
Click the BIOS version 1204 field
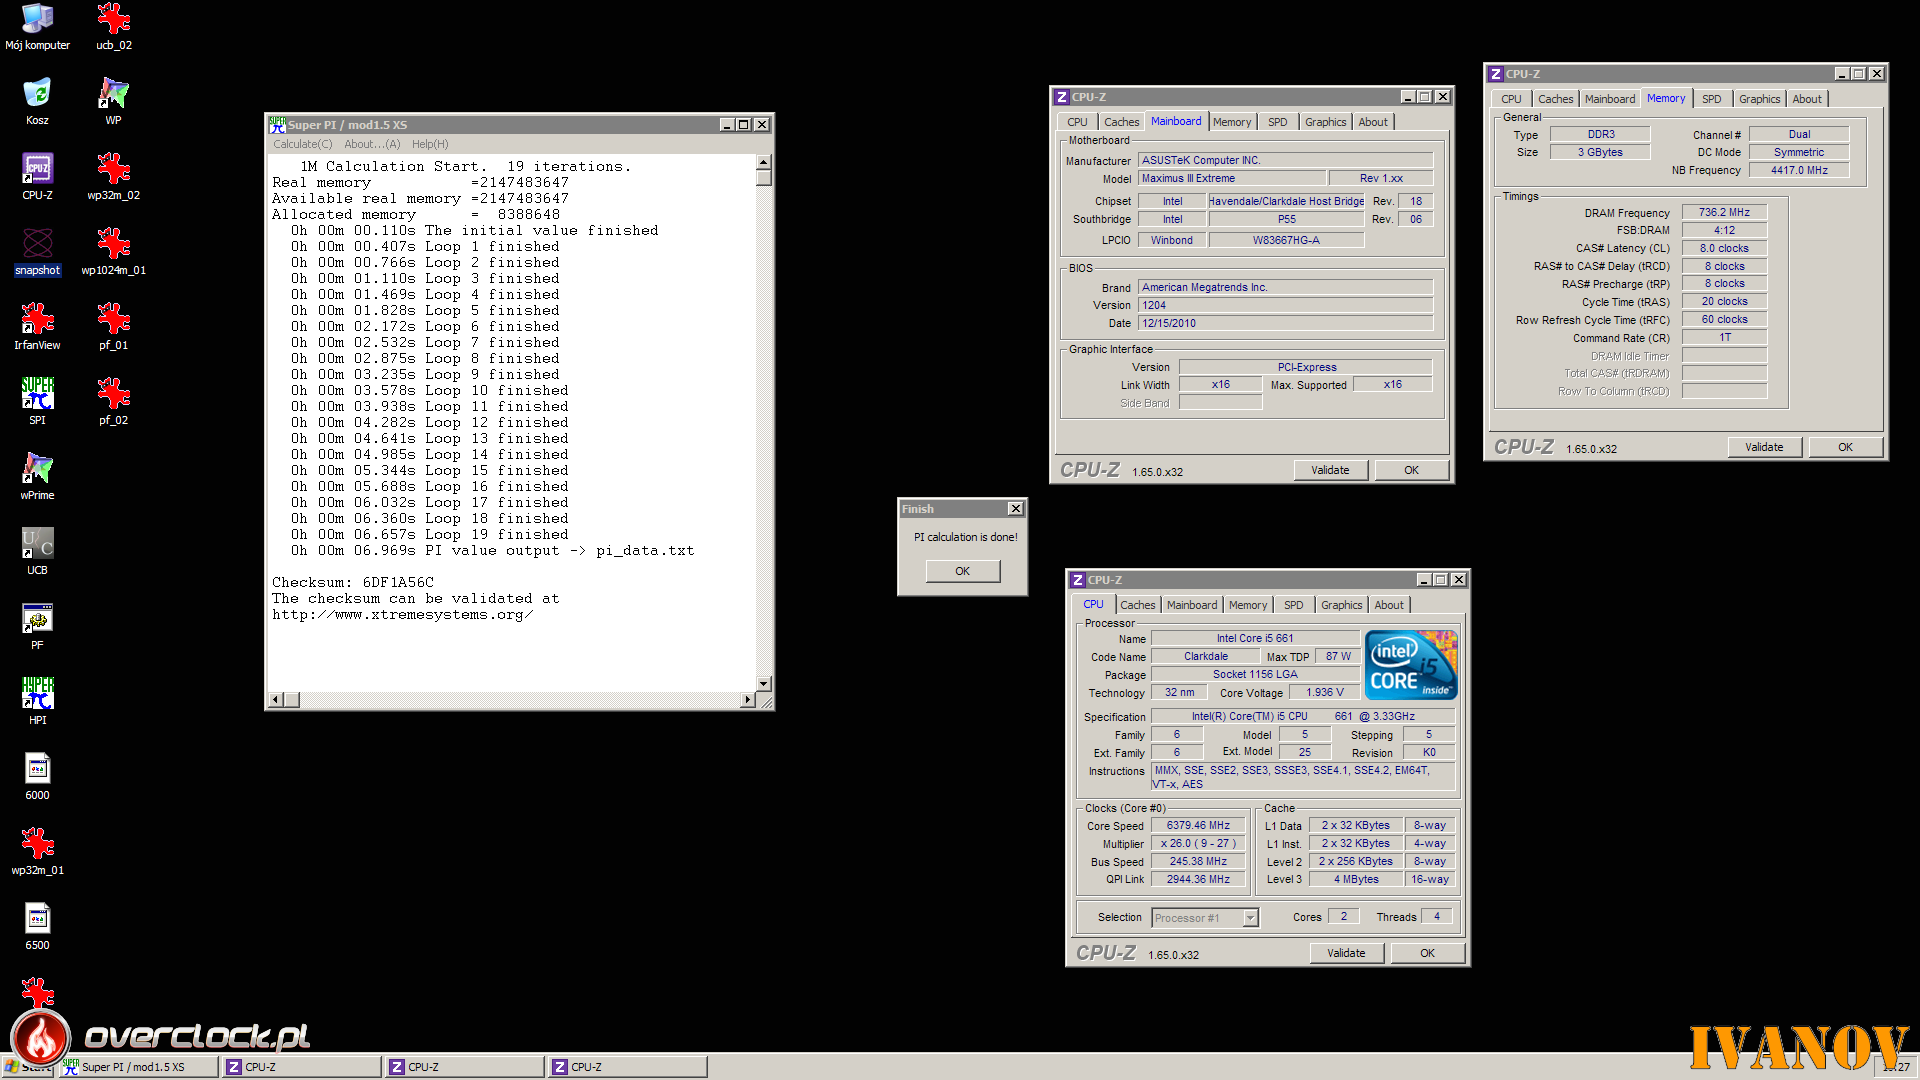1285,305
